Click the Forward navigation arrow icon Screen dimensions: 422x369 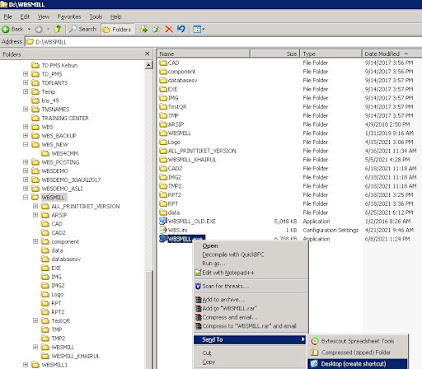click(39, 29)
